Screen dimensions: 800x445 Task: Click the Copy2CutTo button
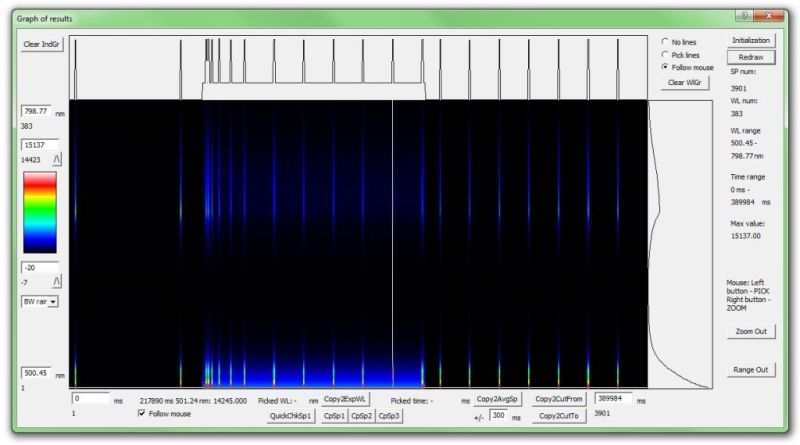[x=559, y=416]
